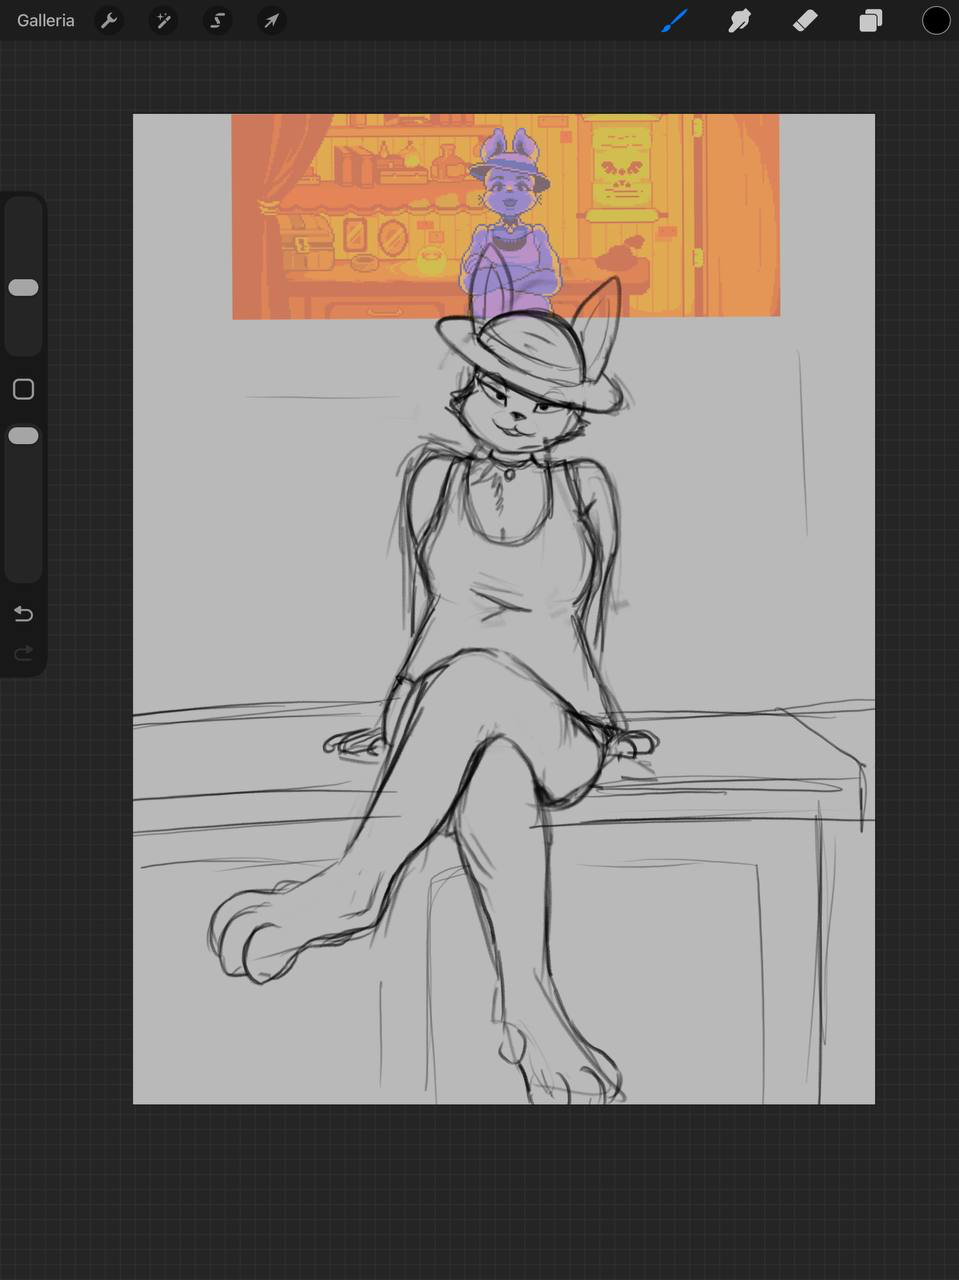
Task: Click the brush opacity slider handle
Action: pos(23,436)
